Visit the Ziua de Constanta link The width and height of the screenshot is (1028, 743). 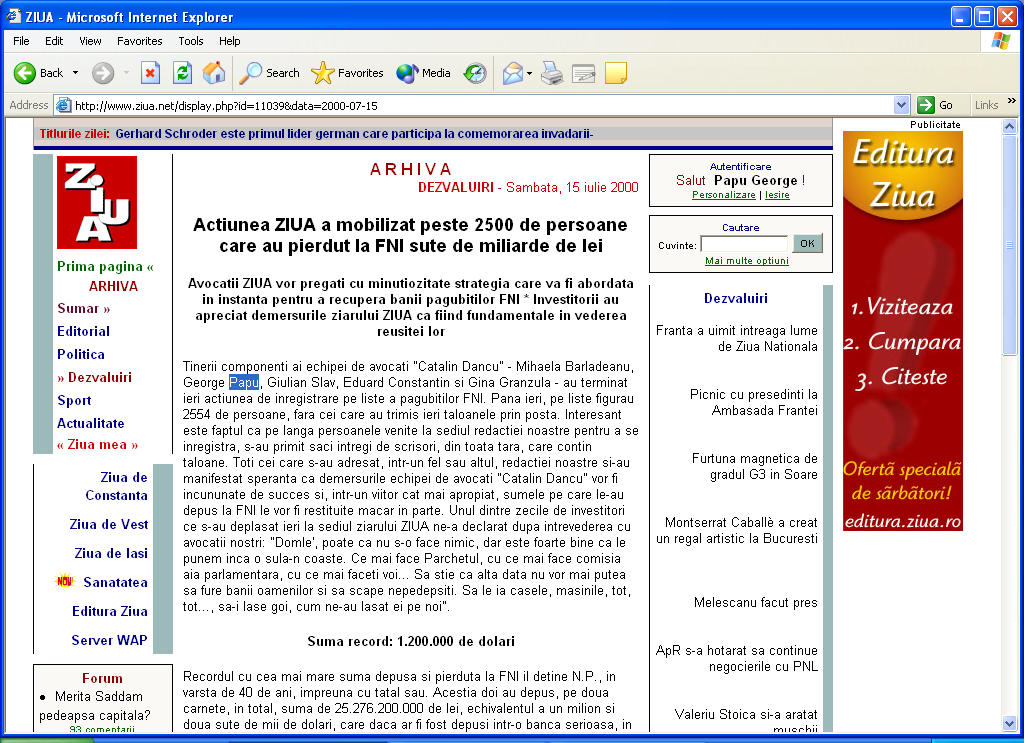[116, 486]
